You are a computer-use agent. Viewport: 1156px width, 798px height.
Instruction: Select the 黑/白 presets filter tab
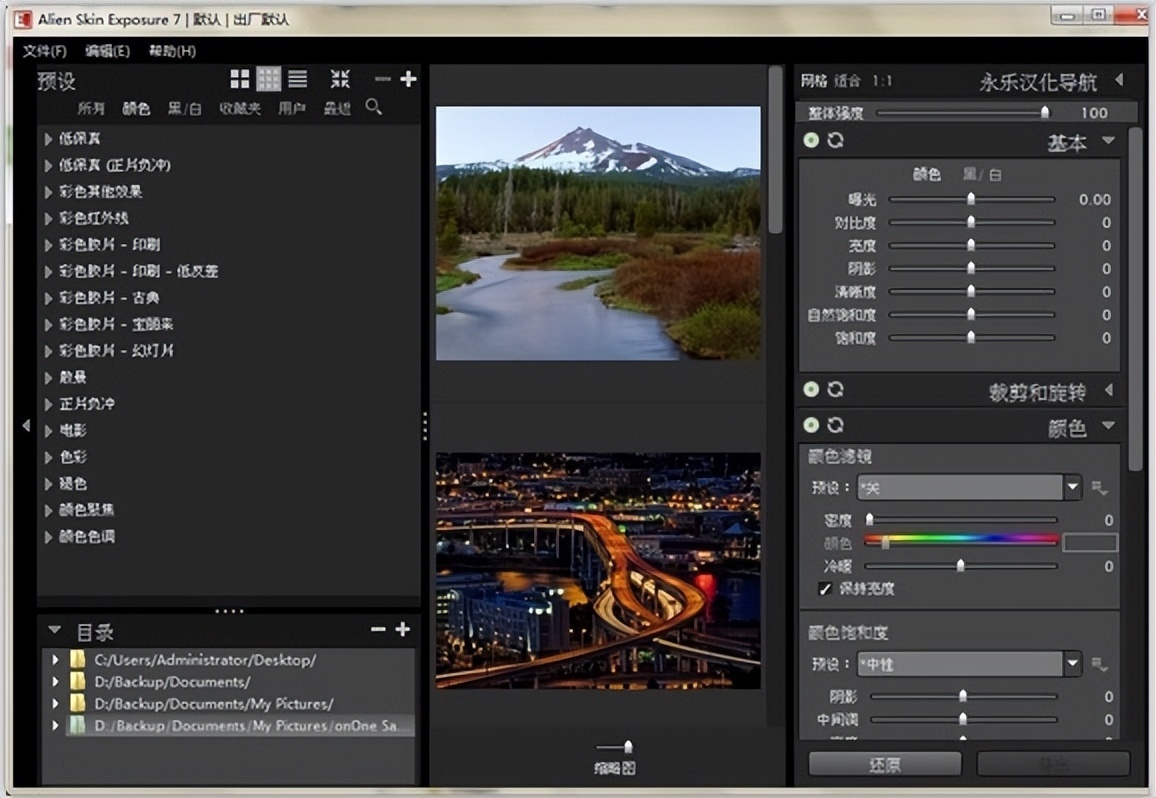[184, 108]
